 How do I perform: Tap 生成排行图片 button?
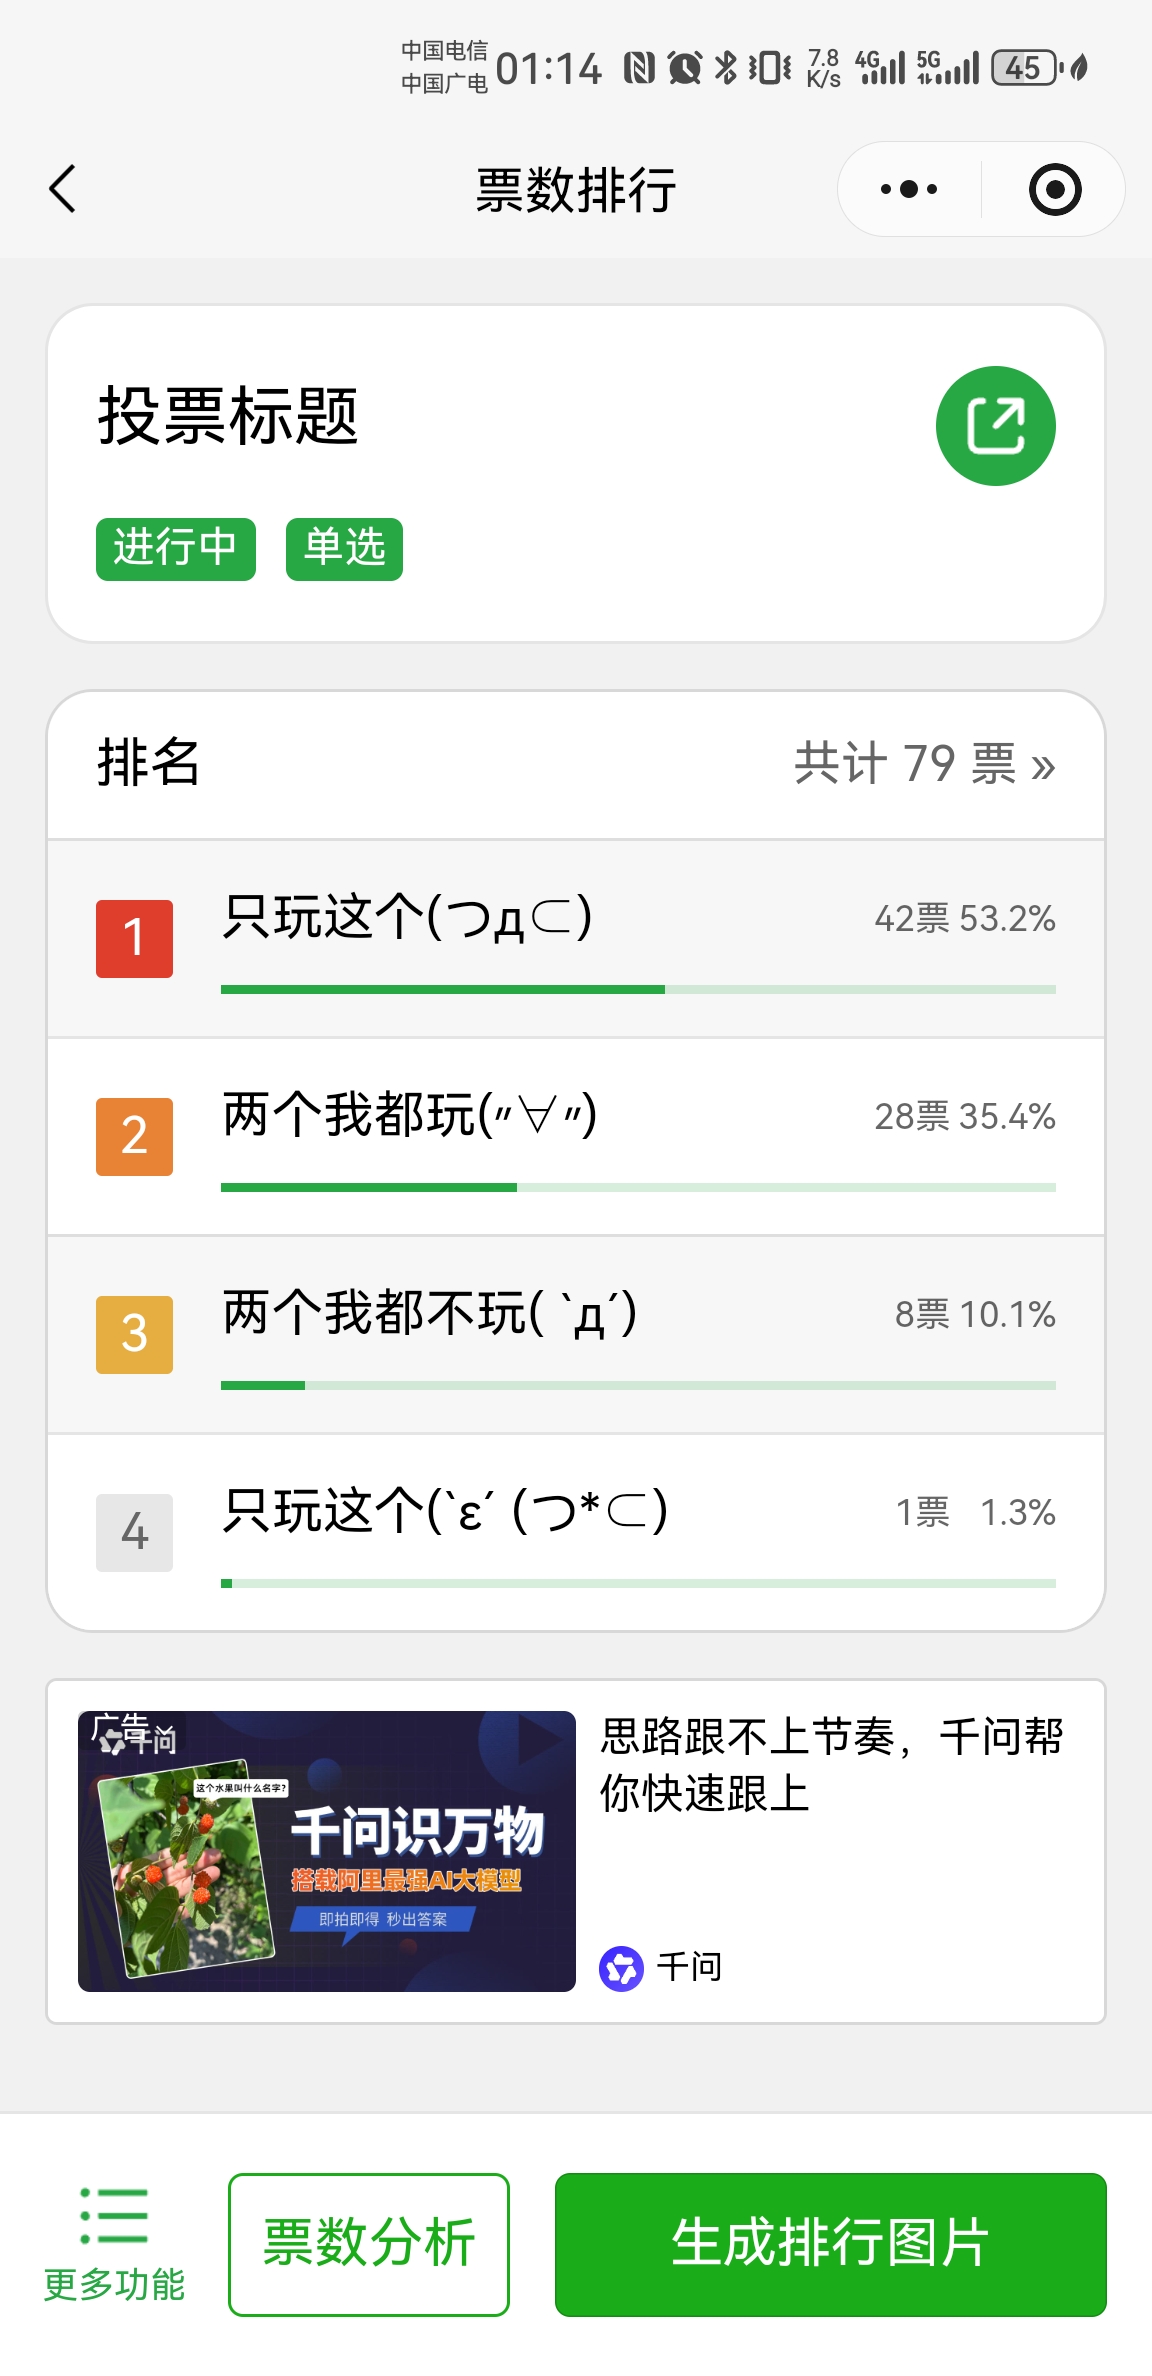830,2244
